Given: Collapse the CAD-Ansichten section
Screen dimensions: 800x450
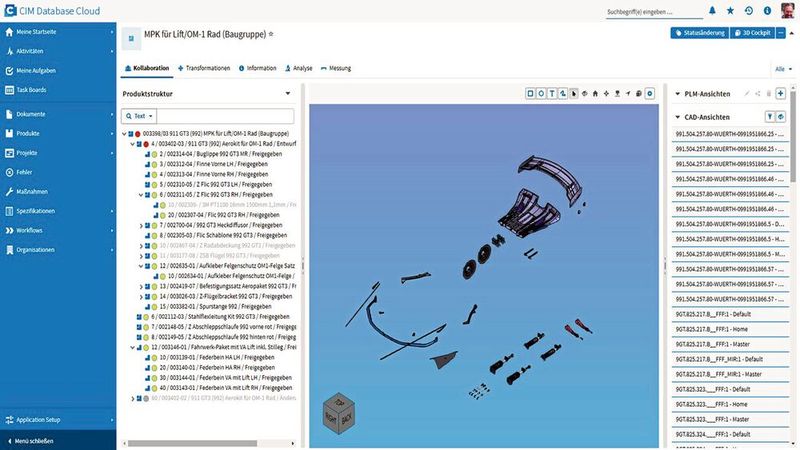Looking at the screenshot, I should click(x=678, y=117).
